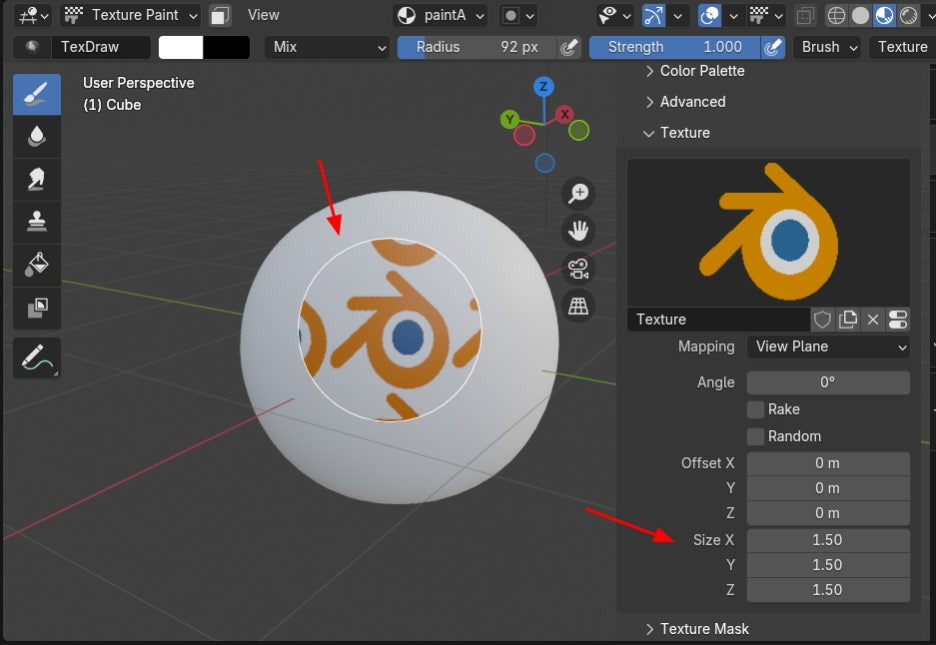This screenshot has height=645, width=936.
Task: Click the Radius slider
Action: click(x=477, y=47)
